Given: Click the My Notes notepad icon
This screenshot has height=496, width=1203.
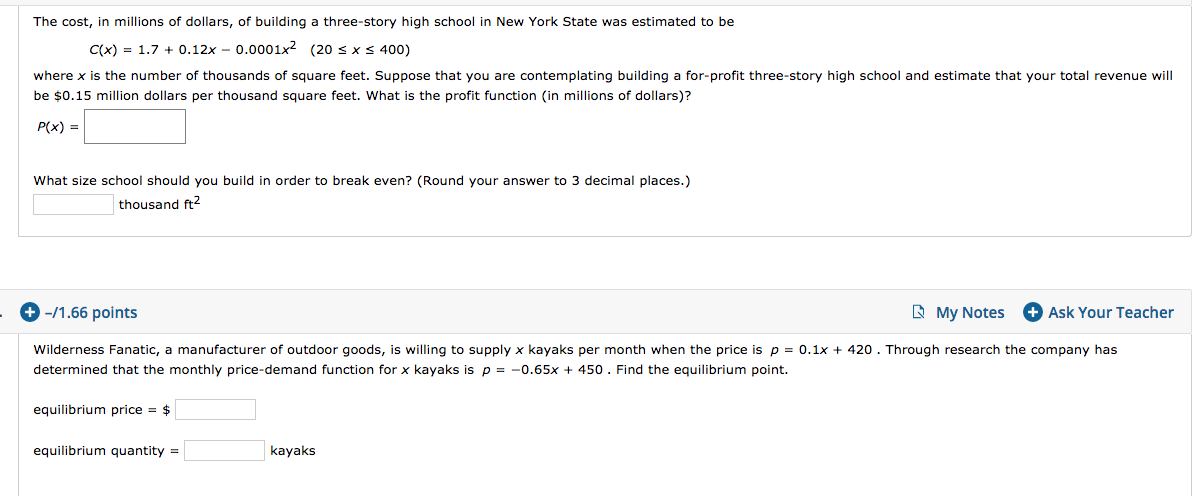Looking at the screenshot, I should point(919,312).
